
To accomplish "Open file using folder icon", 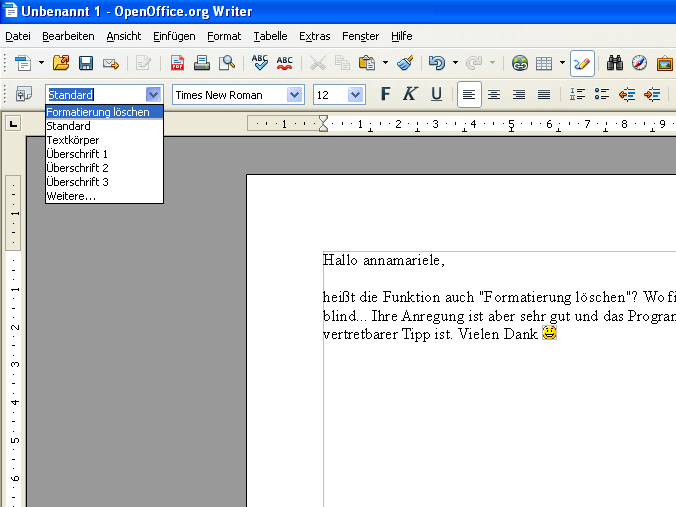I will (61, 63).
